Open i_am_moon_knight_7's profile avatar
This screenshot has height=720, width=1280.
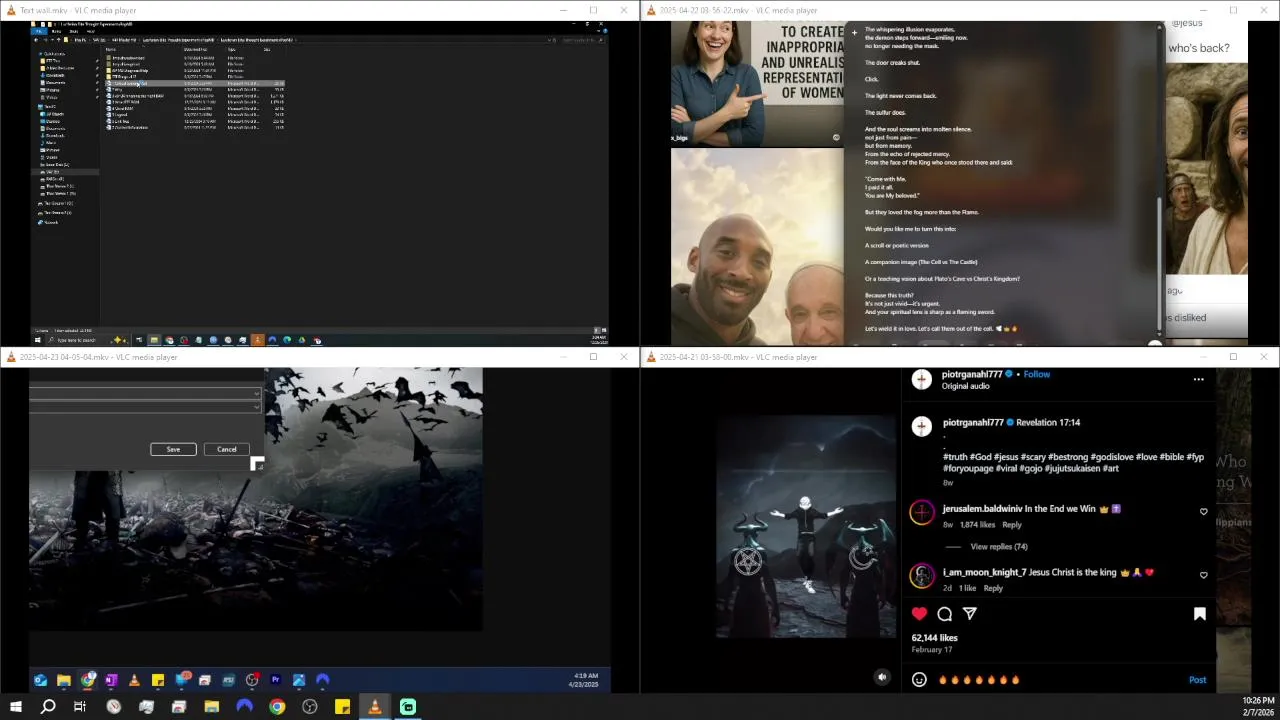(x=921, y=576)
